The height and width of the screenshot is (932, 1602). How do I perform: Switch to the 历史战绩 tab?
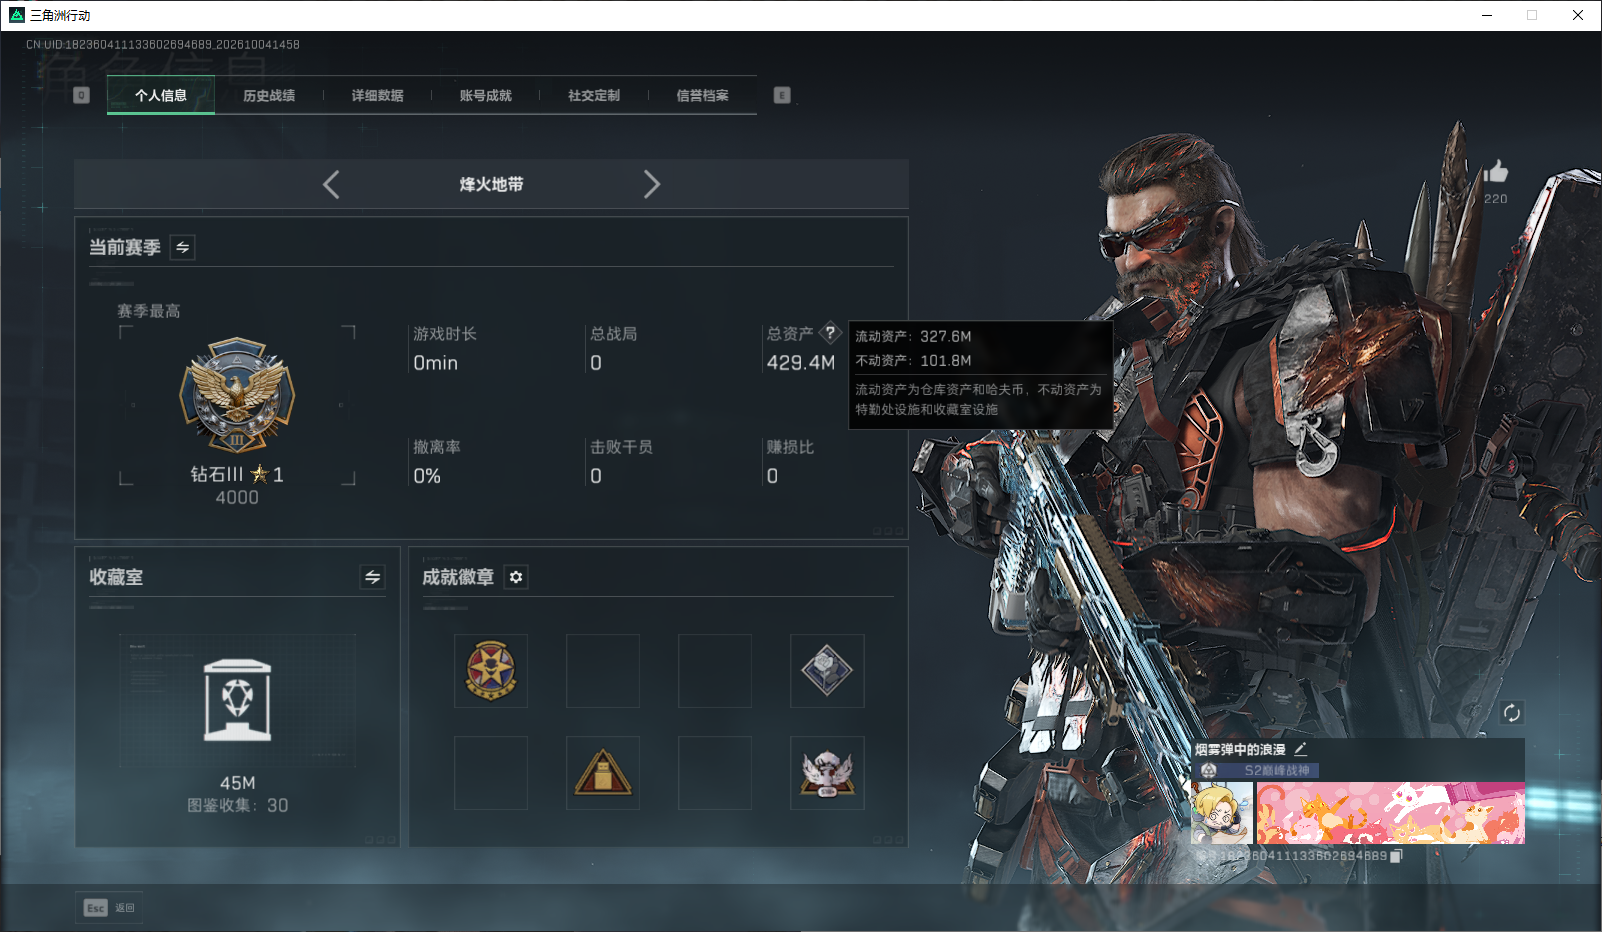(269, 95)
